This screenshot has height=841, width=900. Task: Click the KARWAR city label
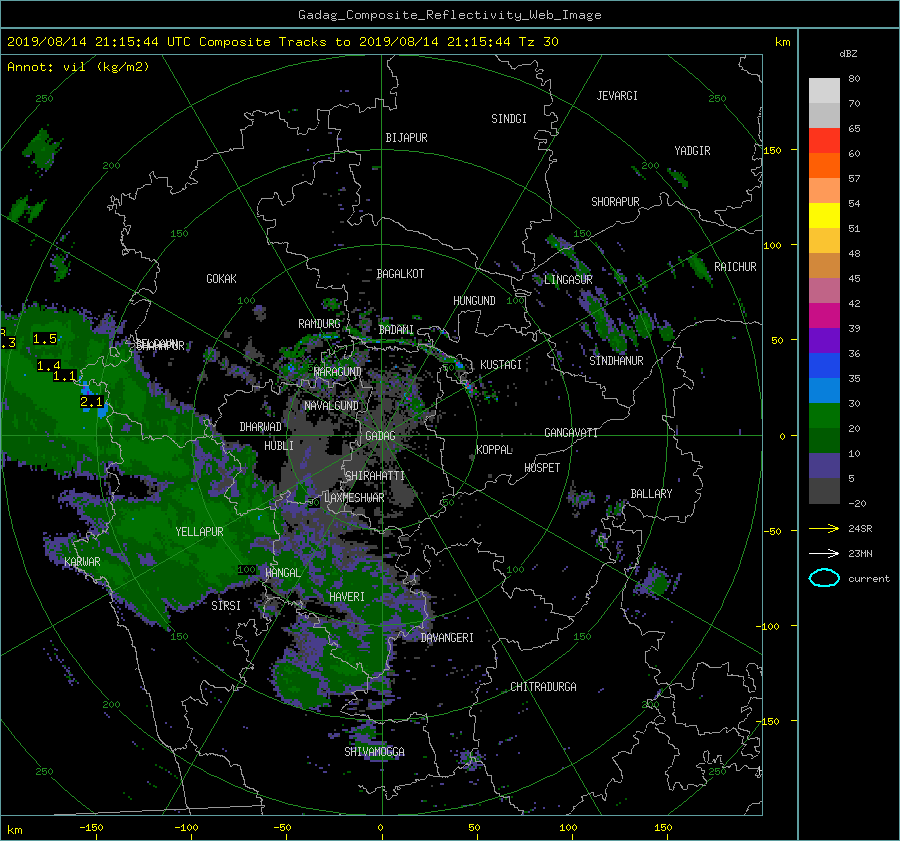click(82, 562)
